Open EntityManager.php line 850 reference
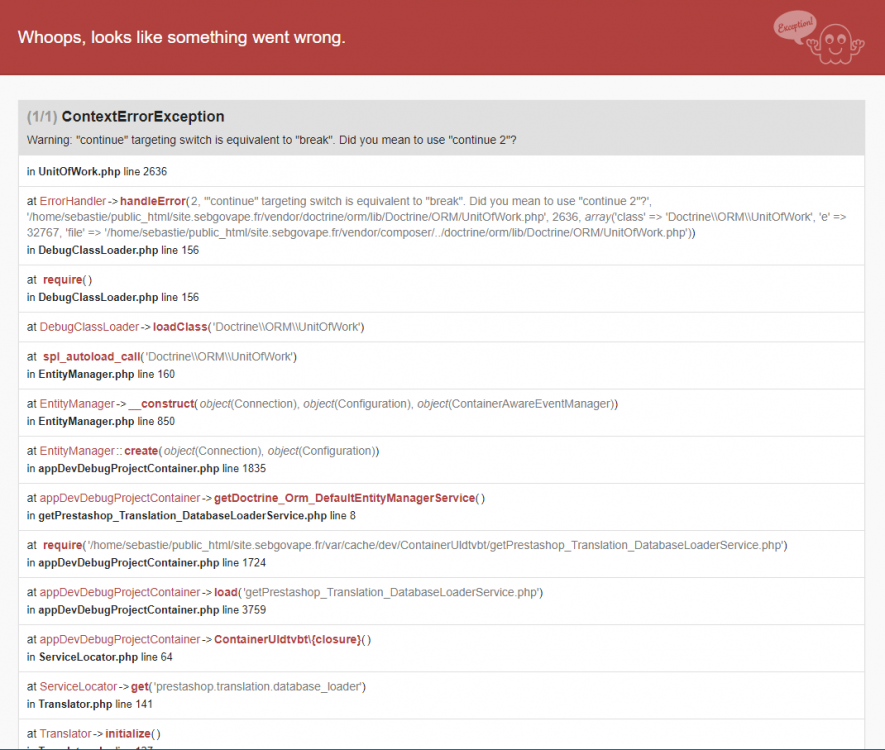 [101, 421]
